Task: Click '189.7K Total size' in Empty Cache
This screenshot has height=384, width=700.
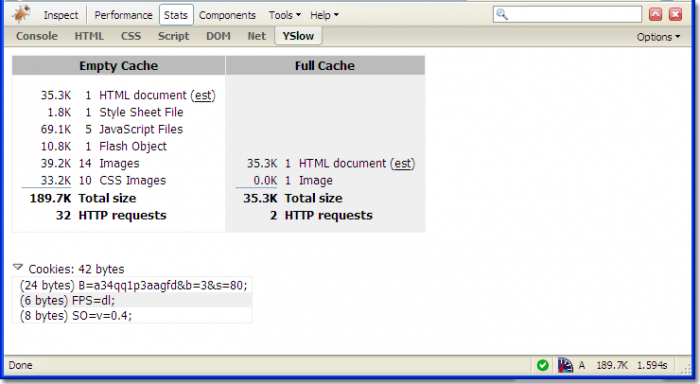Action: coord(83,198)
